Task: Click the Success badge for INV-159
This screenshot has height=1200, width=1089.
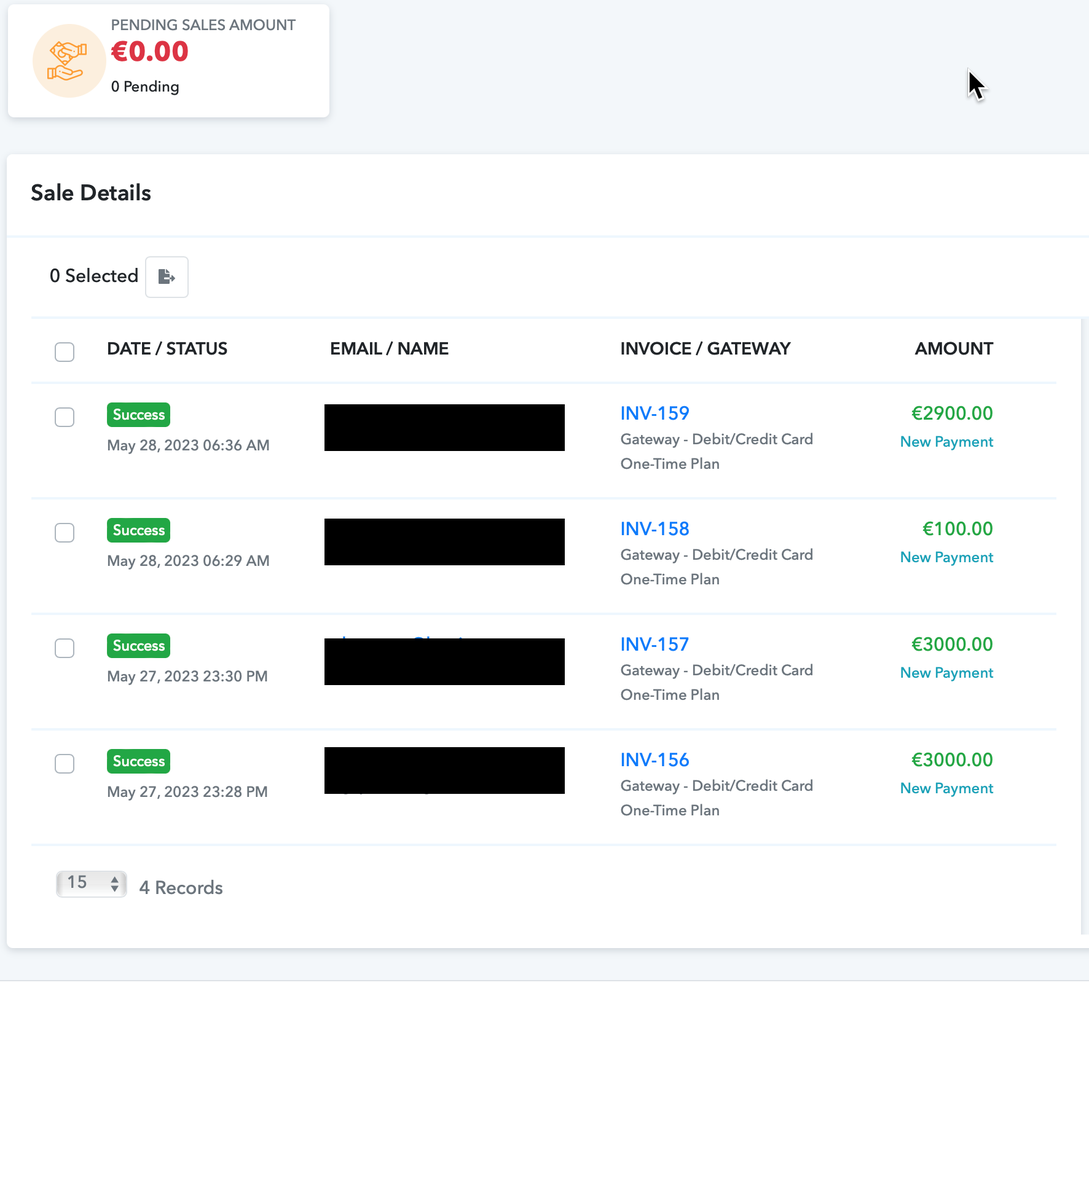Action: click(139, 415)
